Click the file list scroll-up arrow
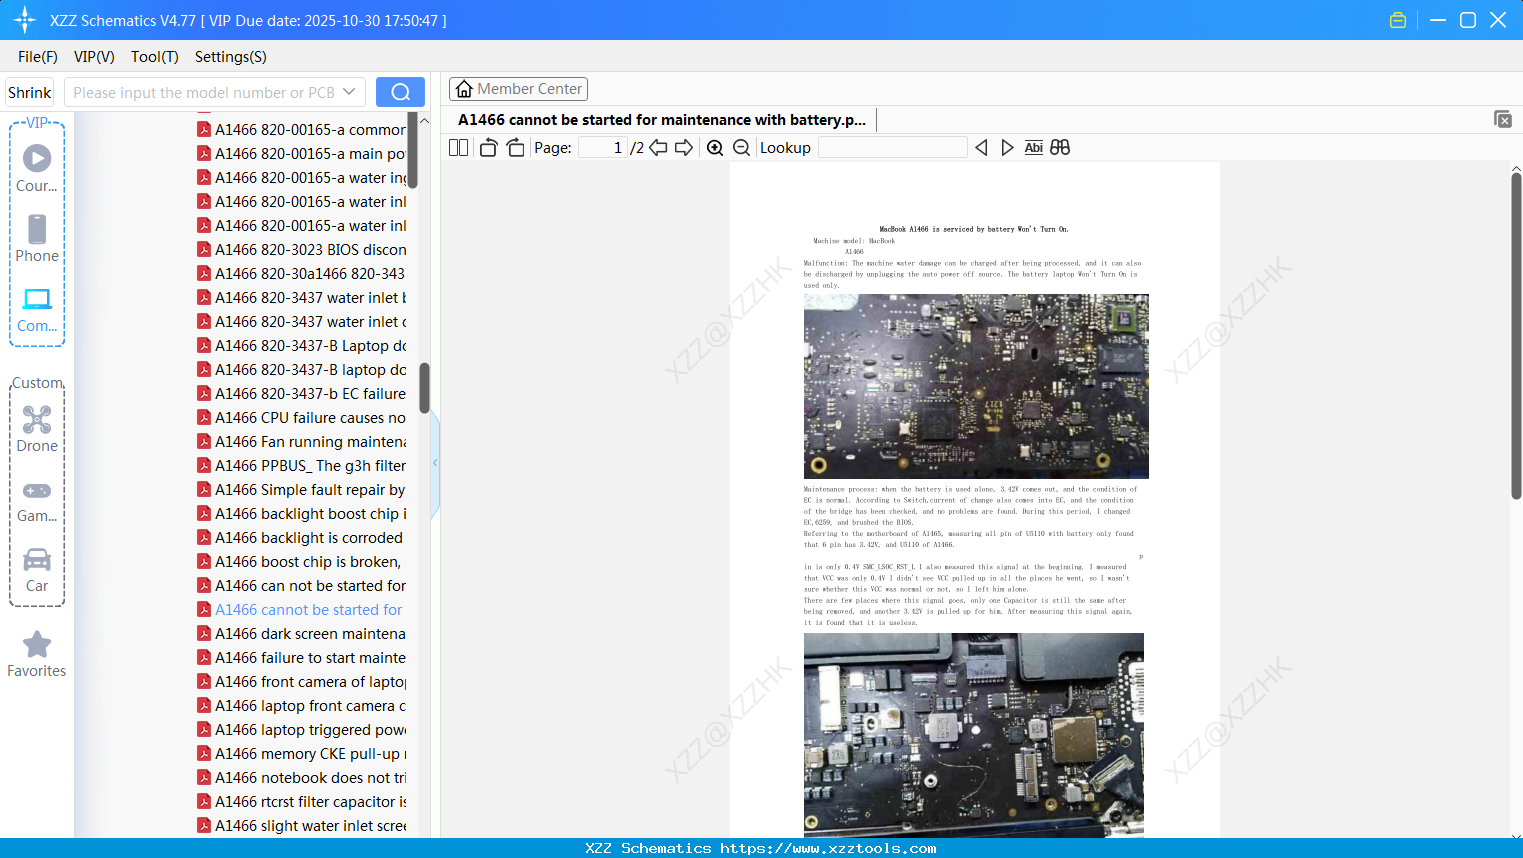This screenshot has height=858, width=1523. [x=424, y=121]
